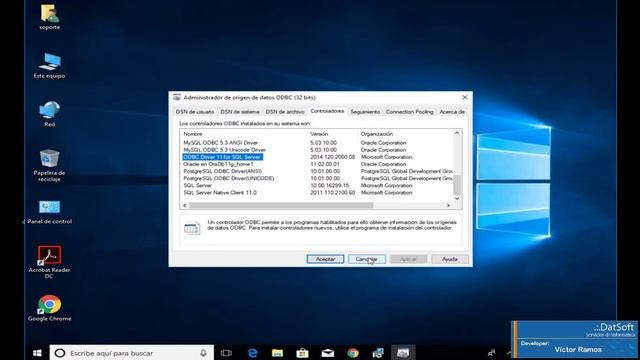Click the Cancelar button
The image size is (640, 360).
click(x=367, y=259)
